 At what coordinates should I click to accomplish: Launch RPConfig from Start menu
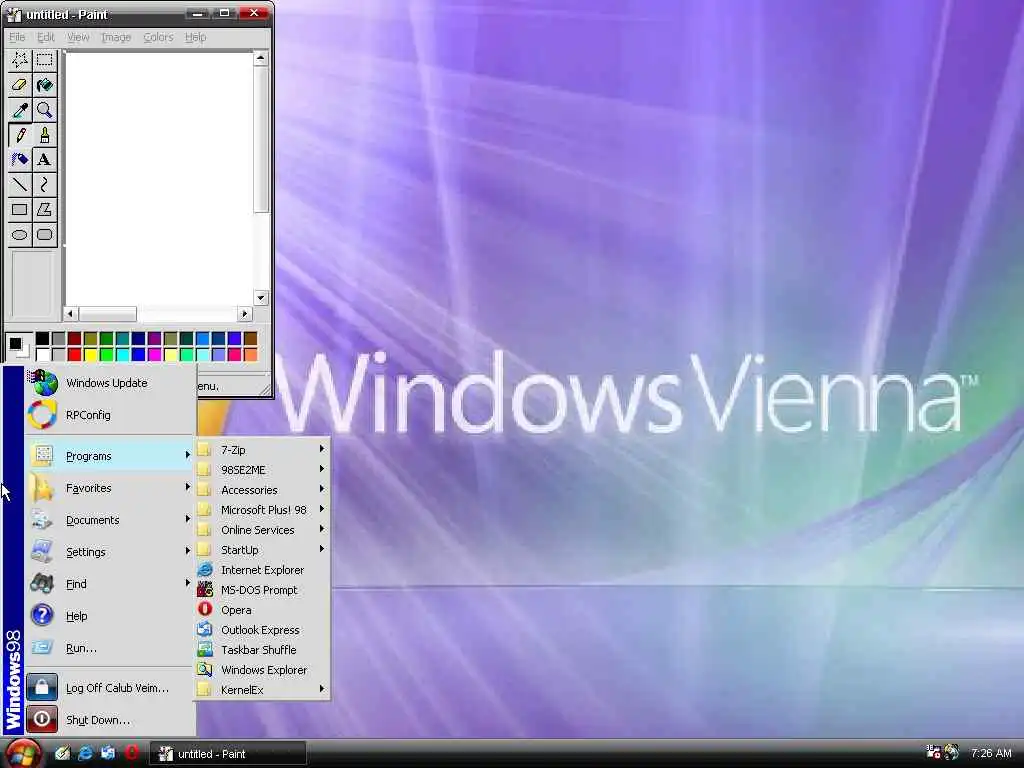(110, 415)
